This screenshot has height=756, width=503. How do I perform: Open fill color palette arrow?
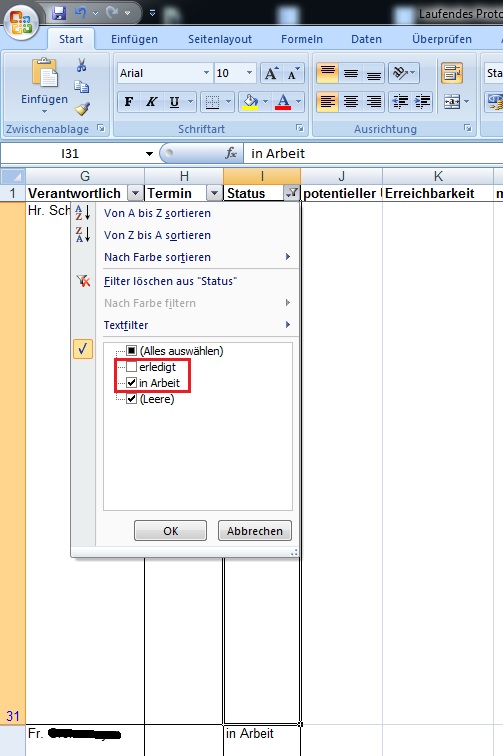coord(266,102)
